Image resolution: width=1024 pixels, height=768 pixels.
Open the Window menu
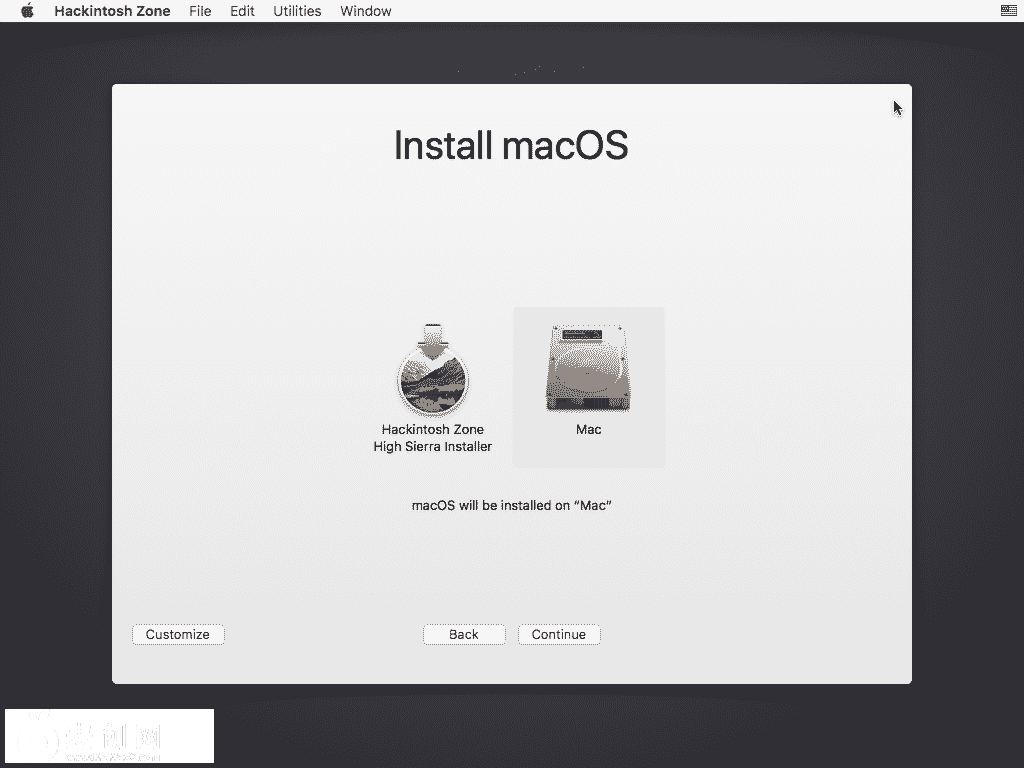pyautogui.click(x=365, y=11)
